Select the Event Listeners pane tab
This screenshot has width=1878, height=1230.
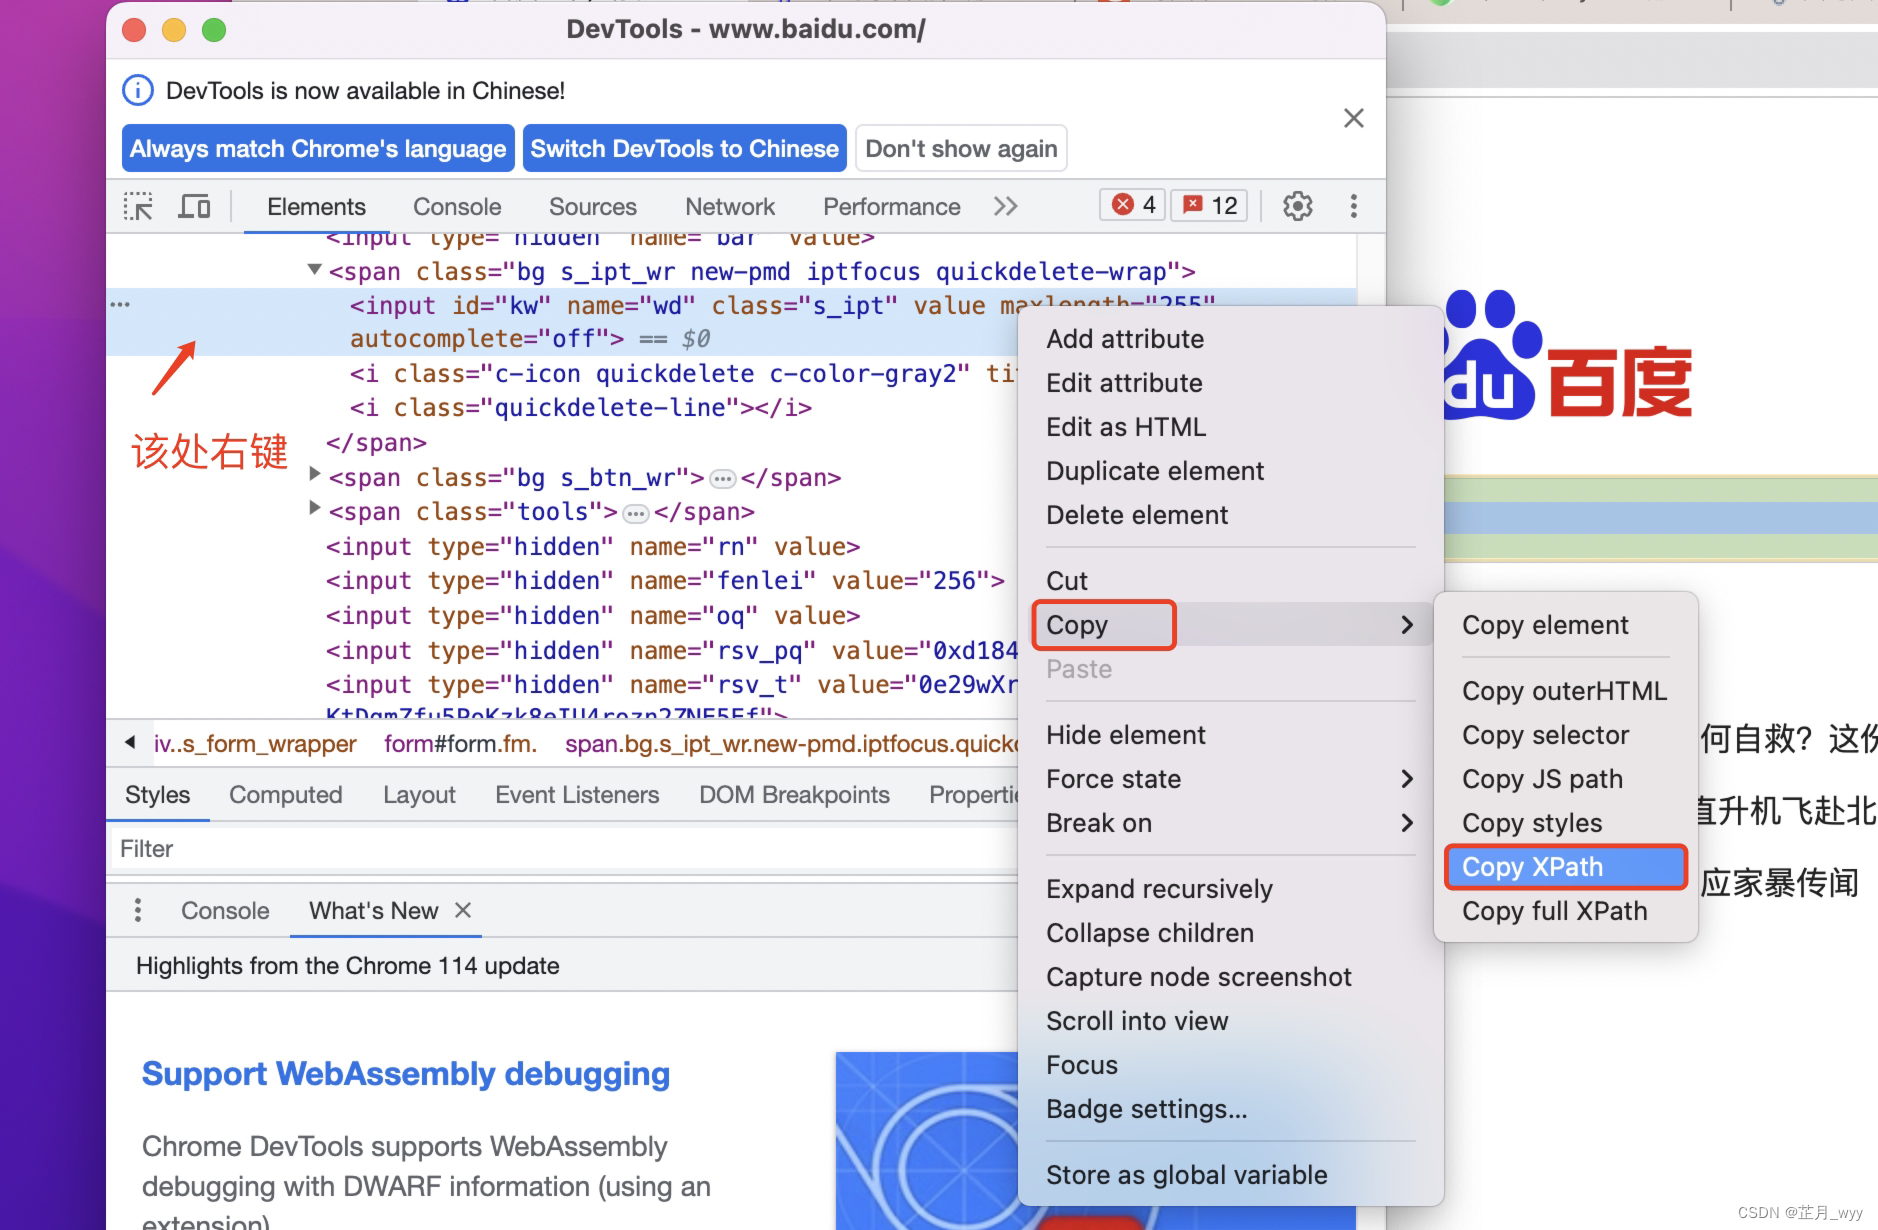tap(577, 795)
